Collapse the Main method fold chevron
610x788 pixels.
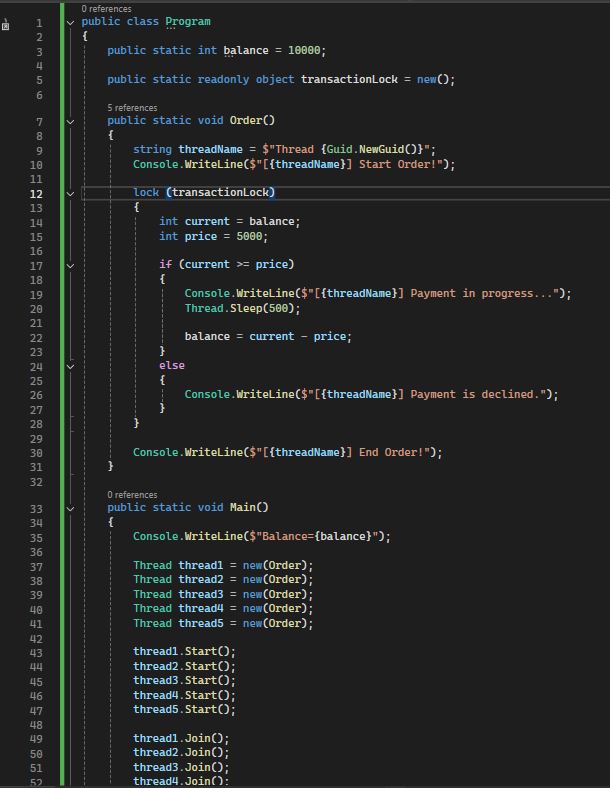(70, 508)
